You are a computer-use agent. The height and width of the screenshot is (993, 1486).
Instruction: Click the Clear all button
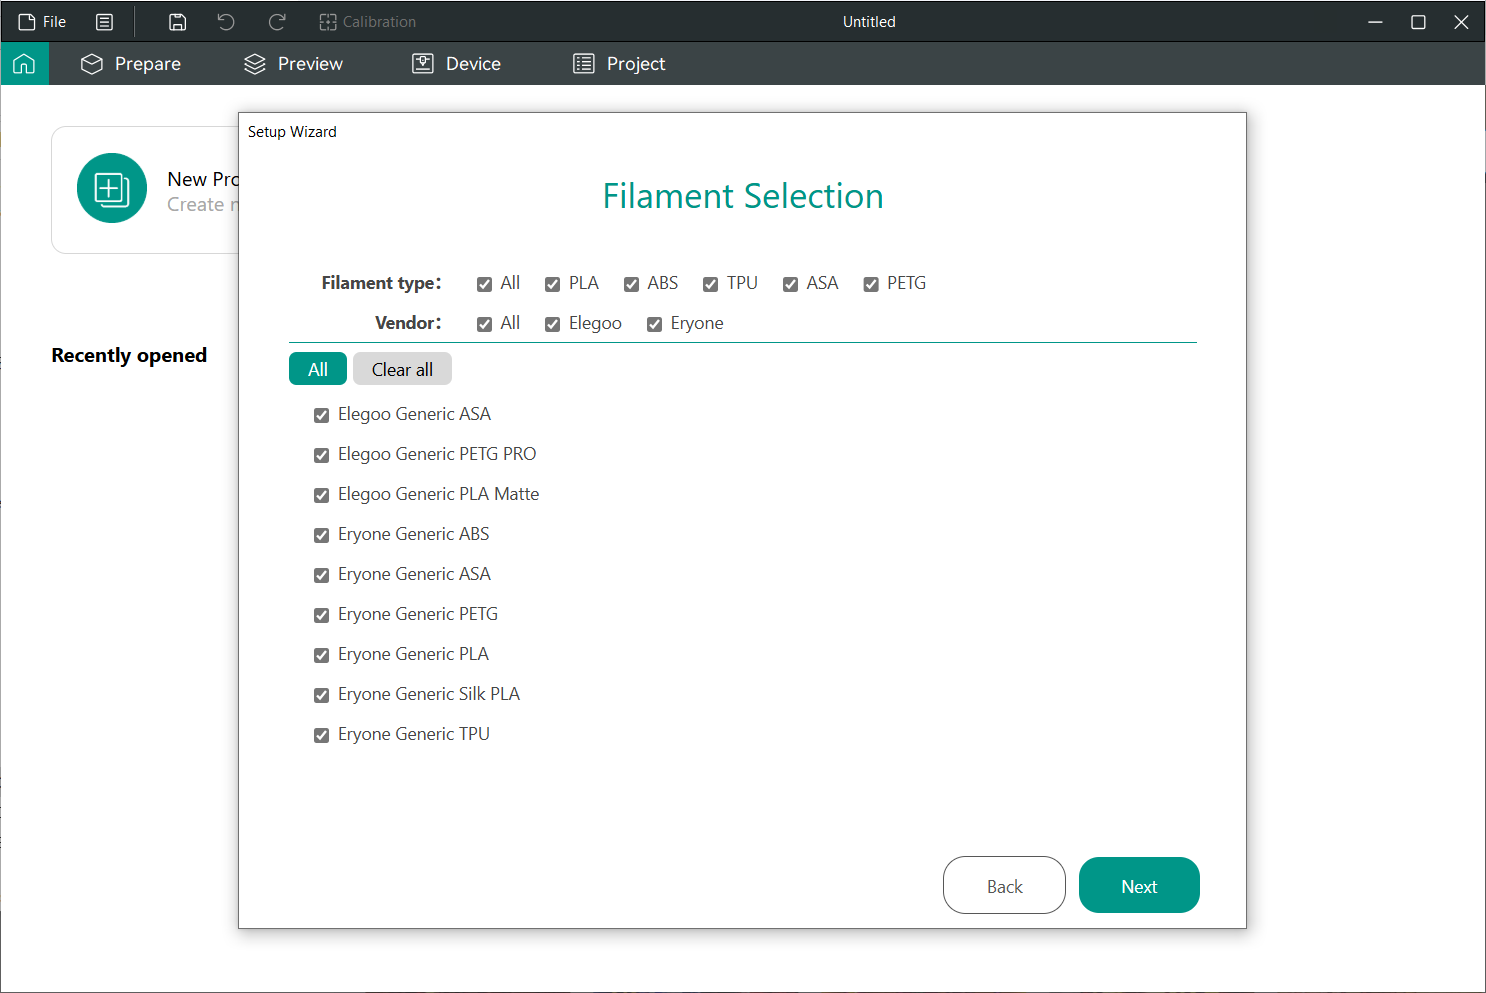coord(402,369)
